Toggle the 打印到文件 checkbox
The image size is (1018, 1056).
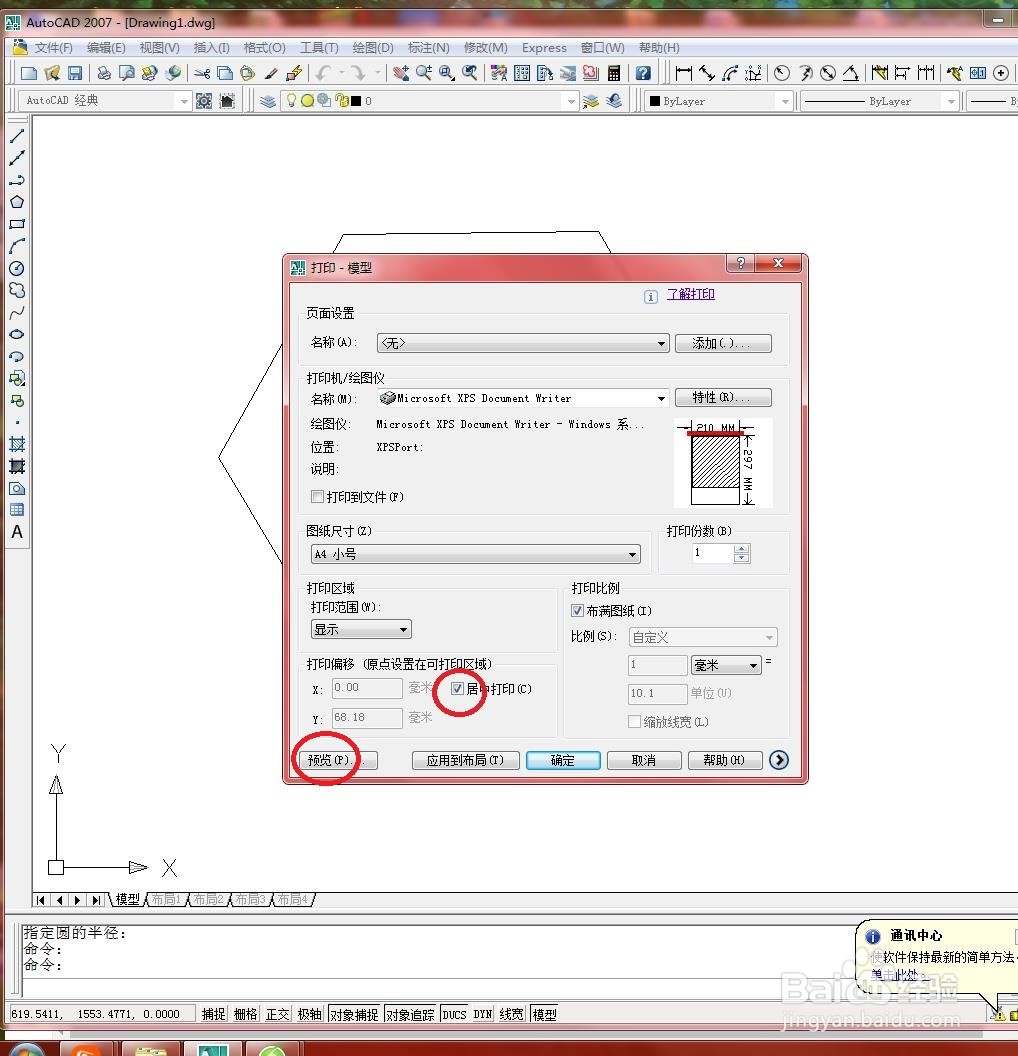[x=317, y=496]
